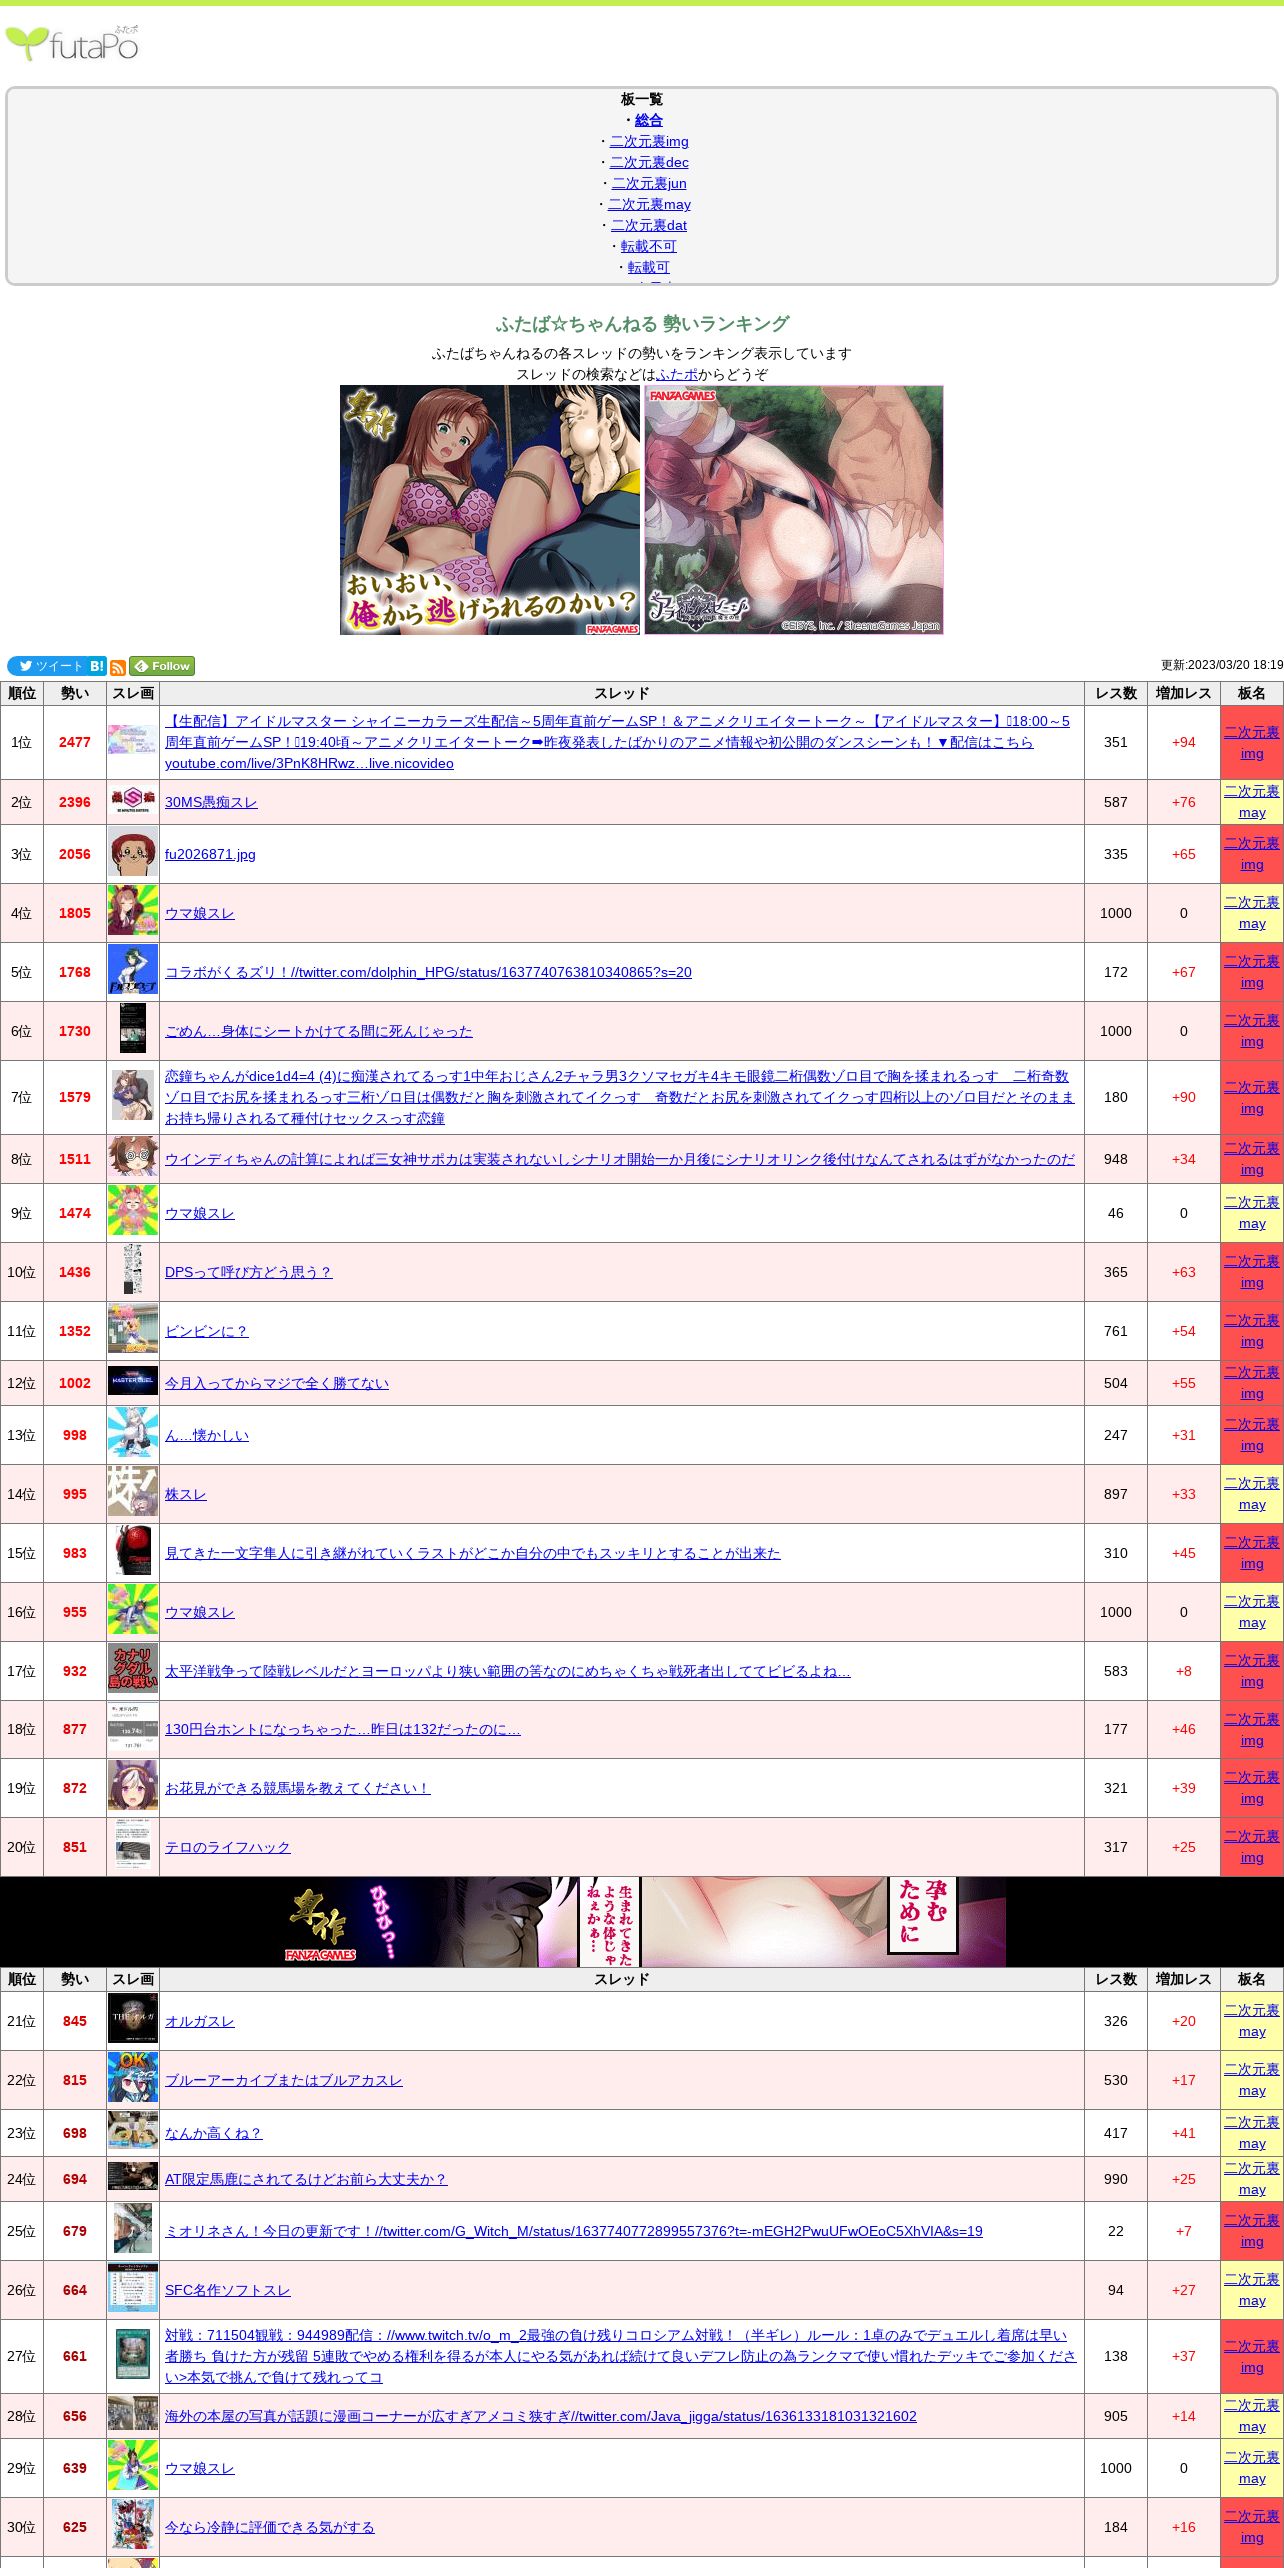Open the 二次元裏jun board
This screenshot has height=2568, width=1284.
tap(649, 183)
